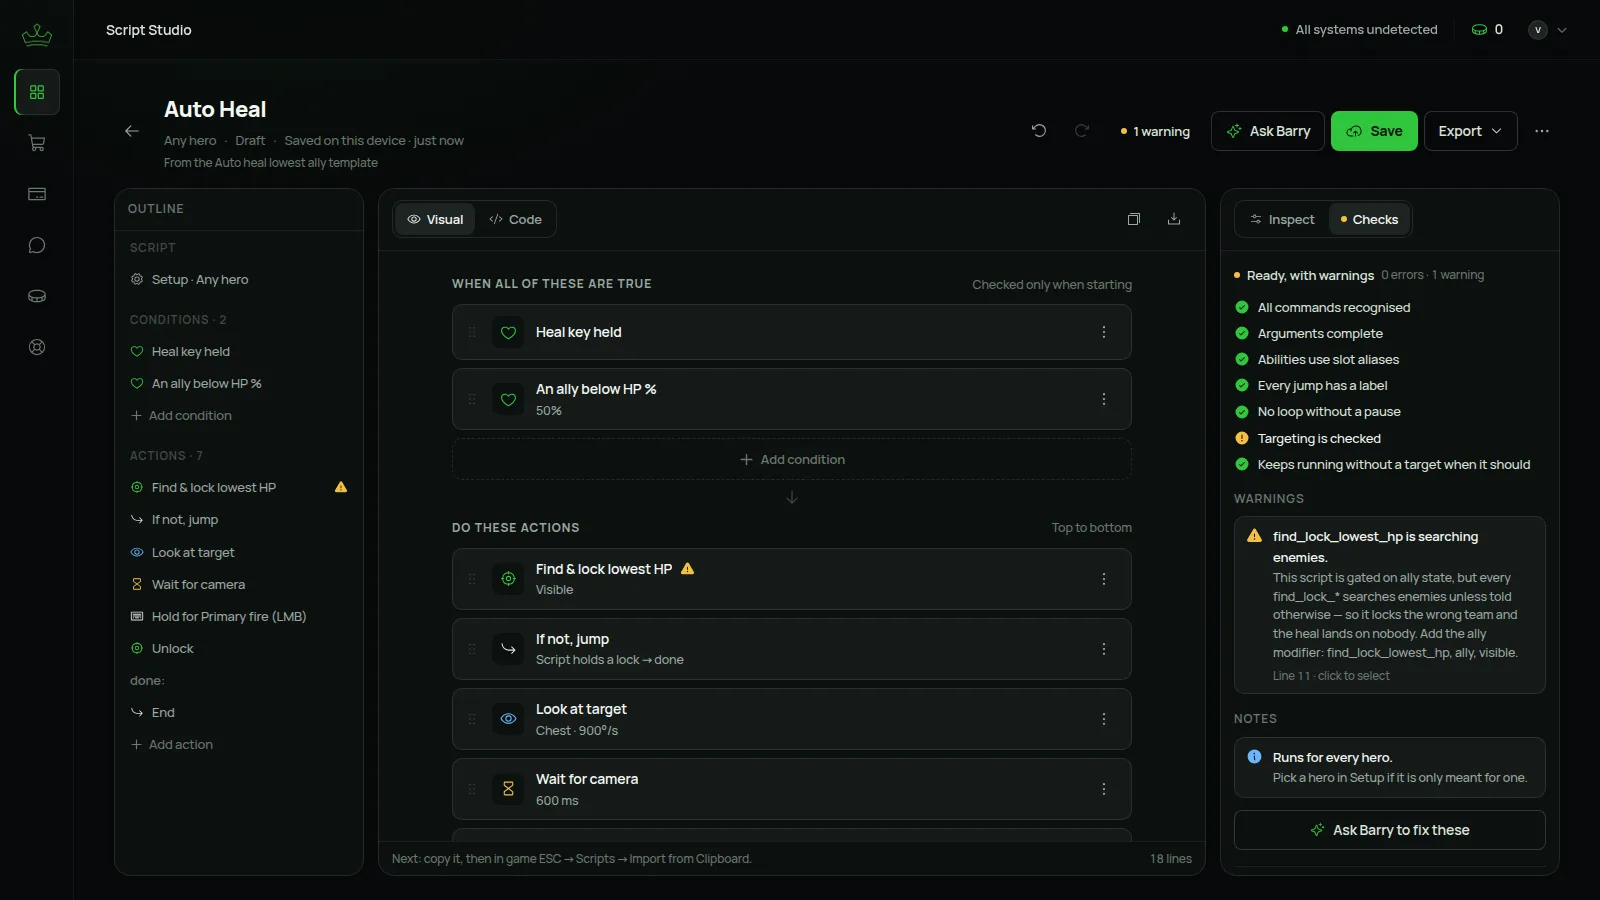1600x900 pixels.
Task: Open the card icon in sidebar
Action: pyautogui.click(x=37, y=194)
